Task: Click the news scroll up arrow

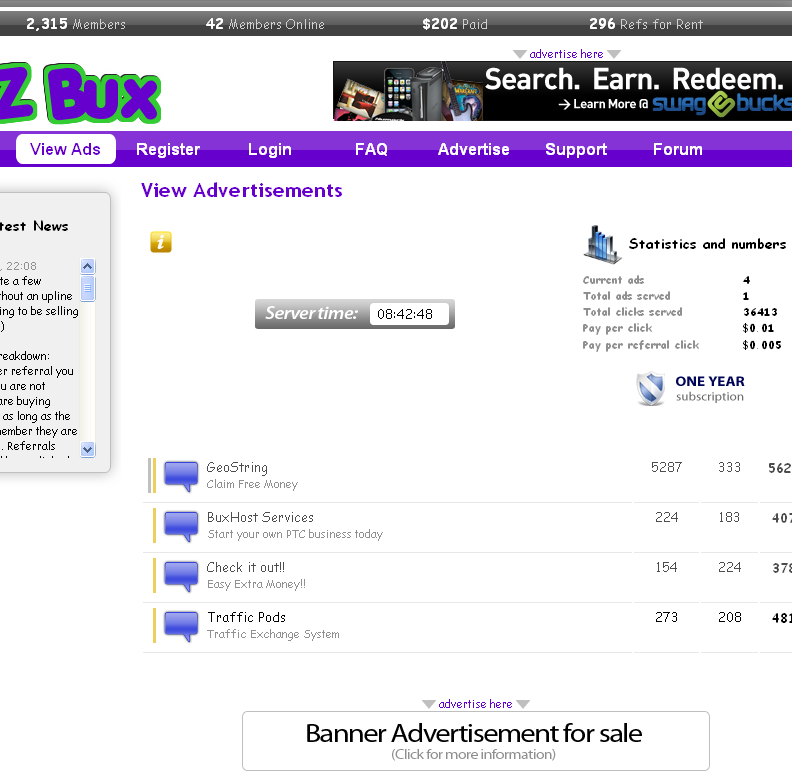Action: (88, 266)
